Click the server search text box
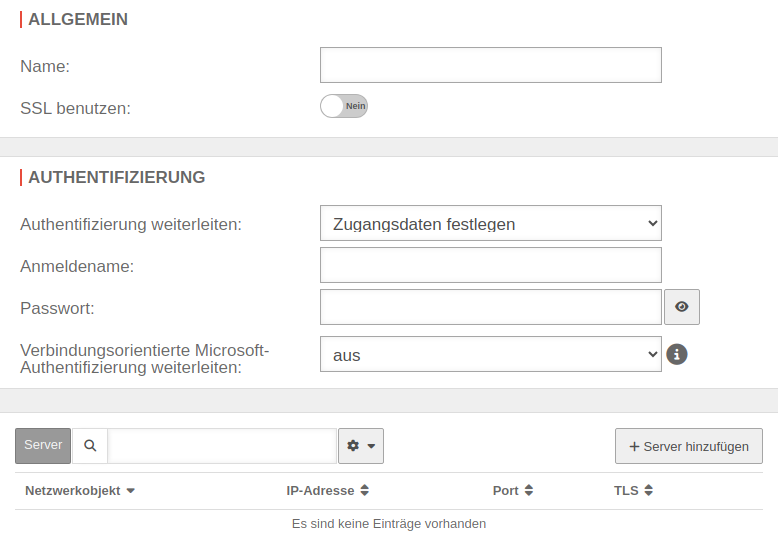 (222, 446)
